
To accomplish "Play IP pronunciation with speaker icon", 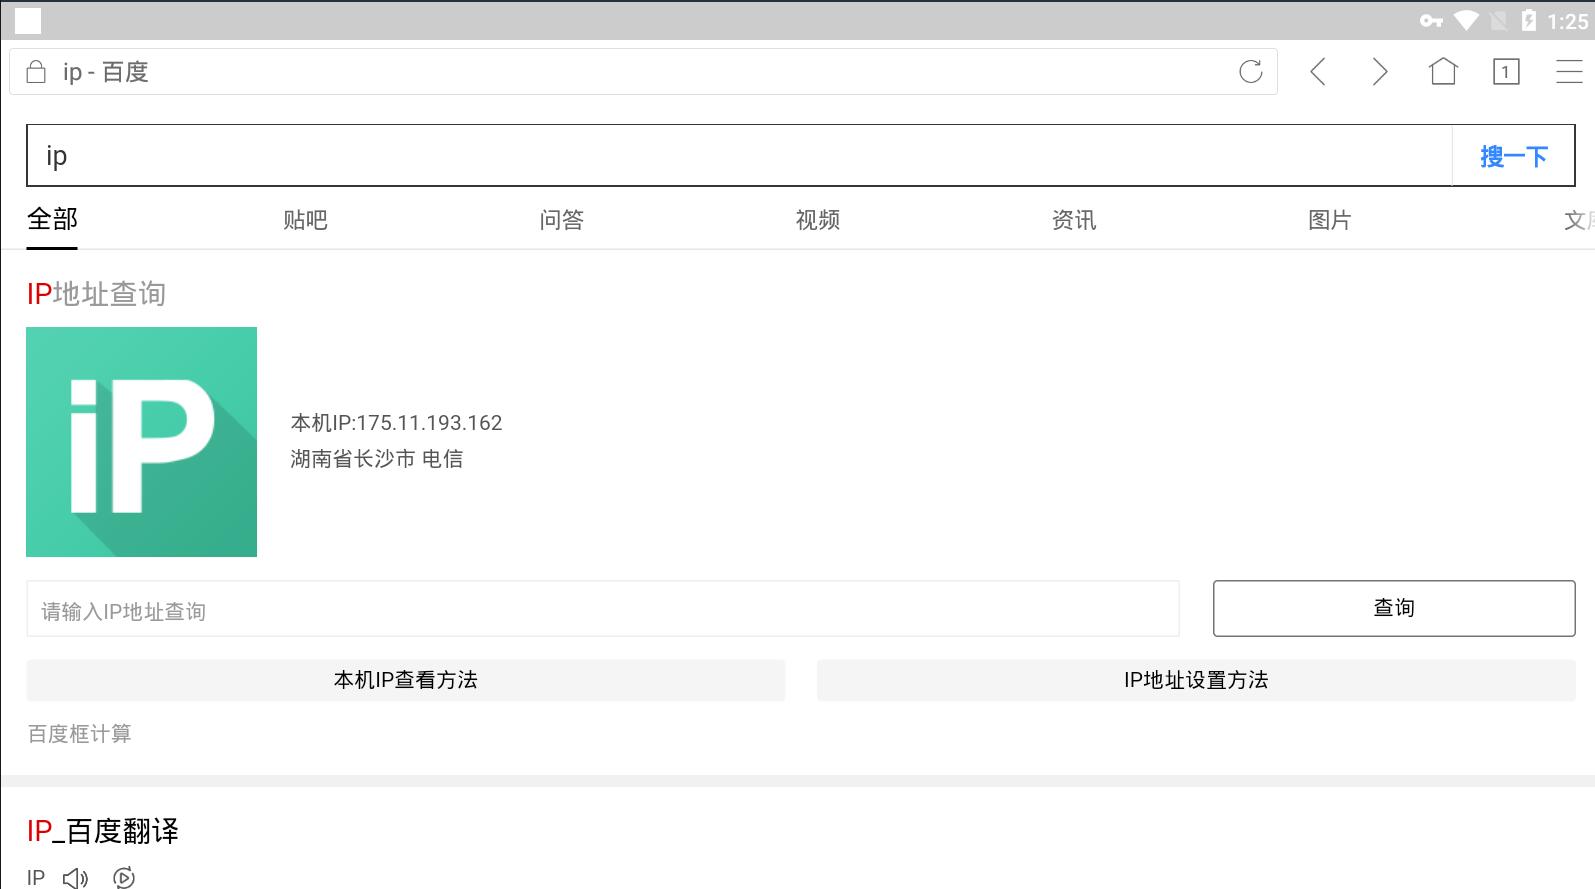I will pos(75,878).
